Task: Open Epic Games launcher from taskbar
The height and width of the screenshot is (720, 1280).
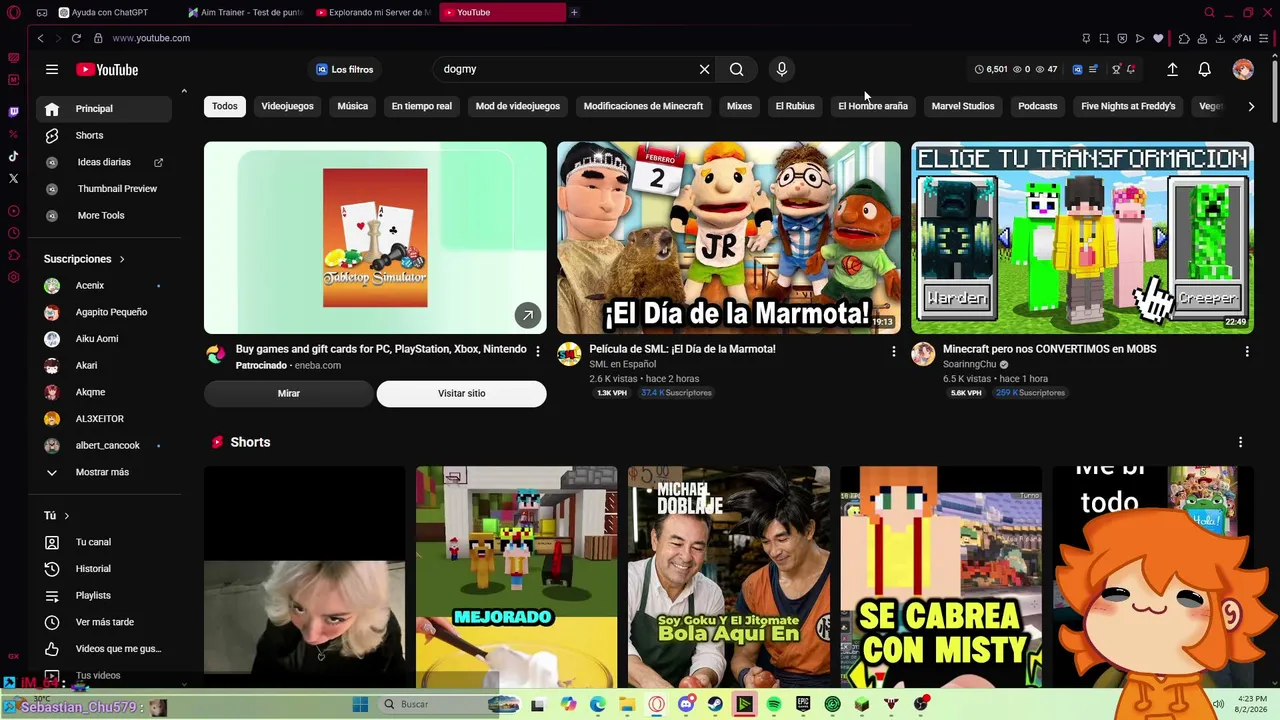Action: pos(803,704)
